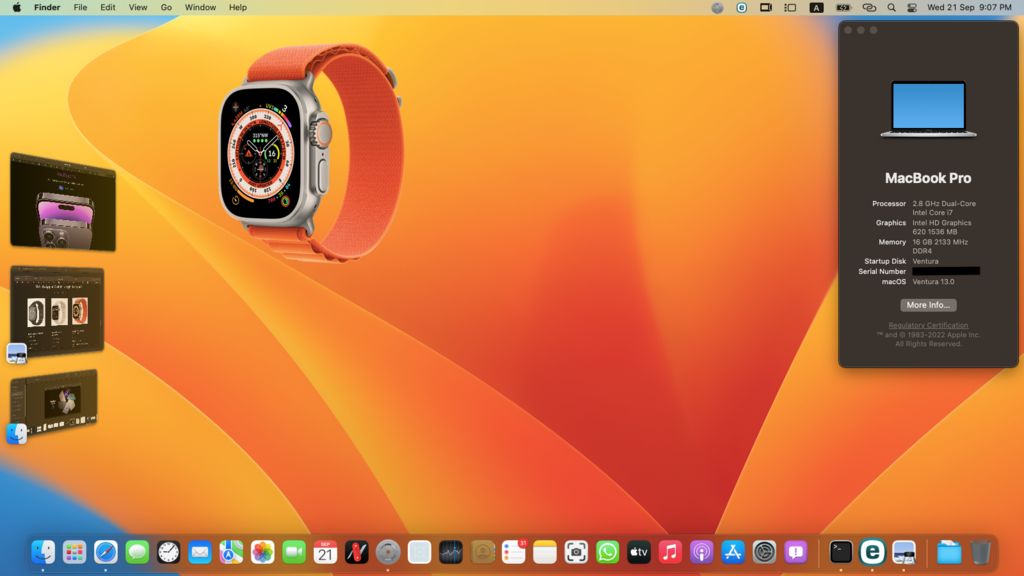1024x576 pixels.
Task: Open the Go menu
Action: point(166,7)
